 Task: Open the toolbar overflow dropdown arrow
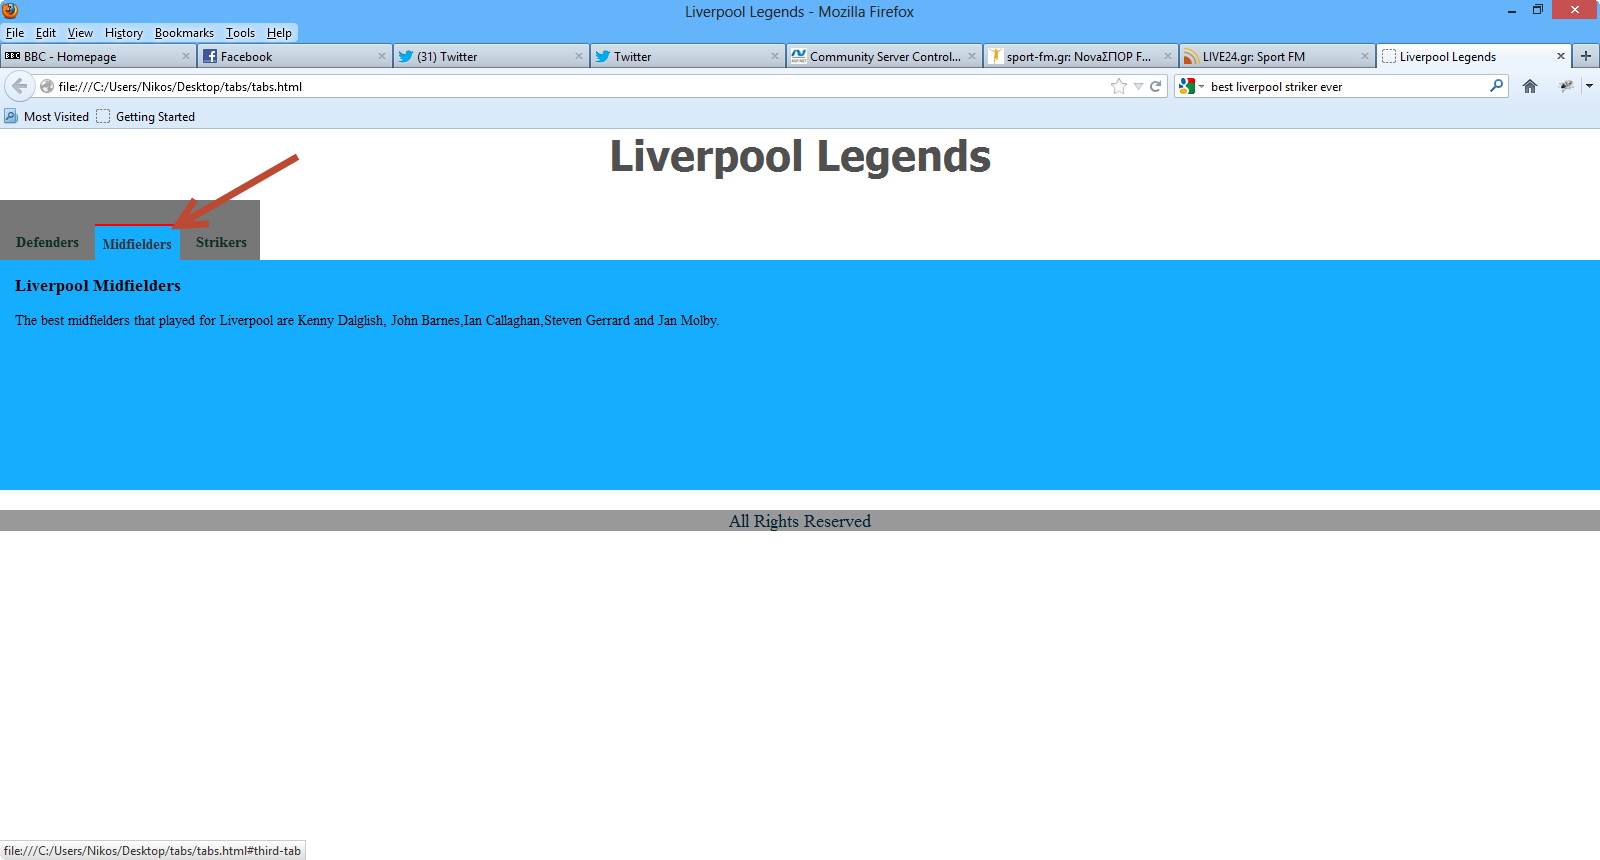point(1589,86)
